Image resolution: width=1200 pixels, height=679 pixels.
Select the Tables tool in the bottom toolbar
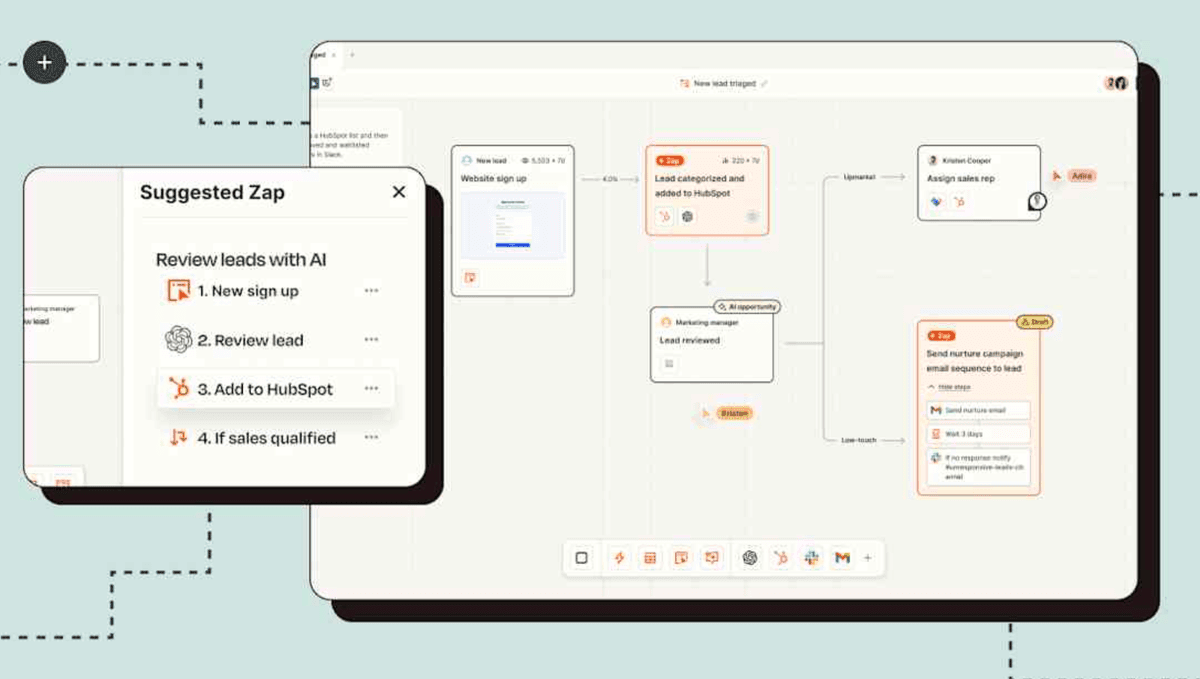[x=650, y=558]
